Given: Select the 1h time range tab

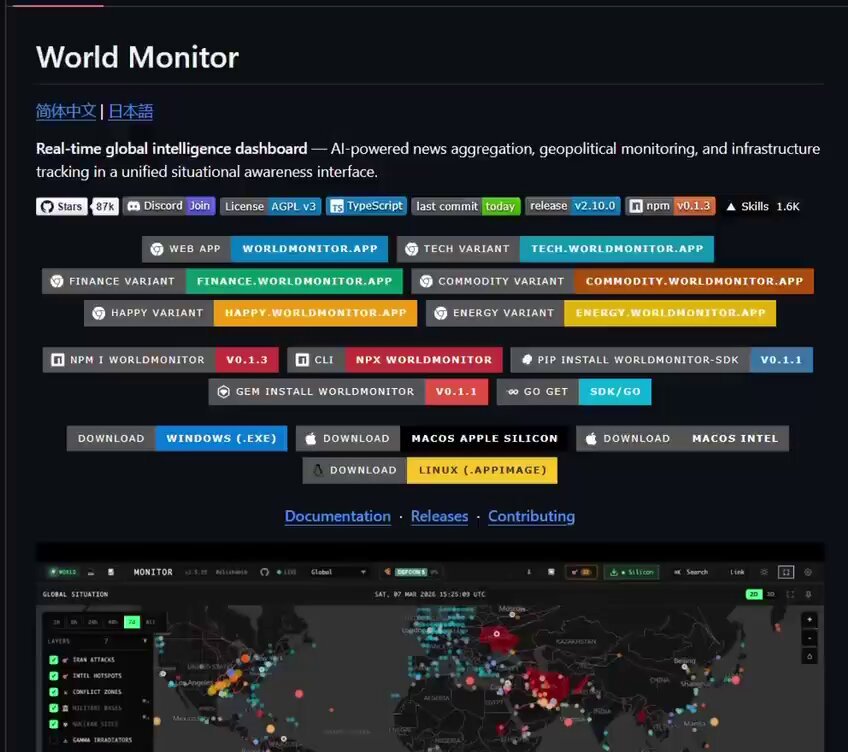Looking at the screenshot, I should (x=56, y=622).
